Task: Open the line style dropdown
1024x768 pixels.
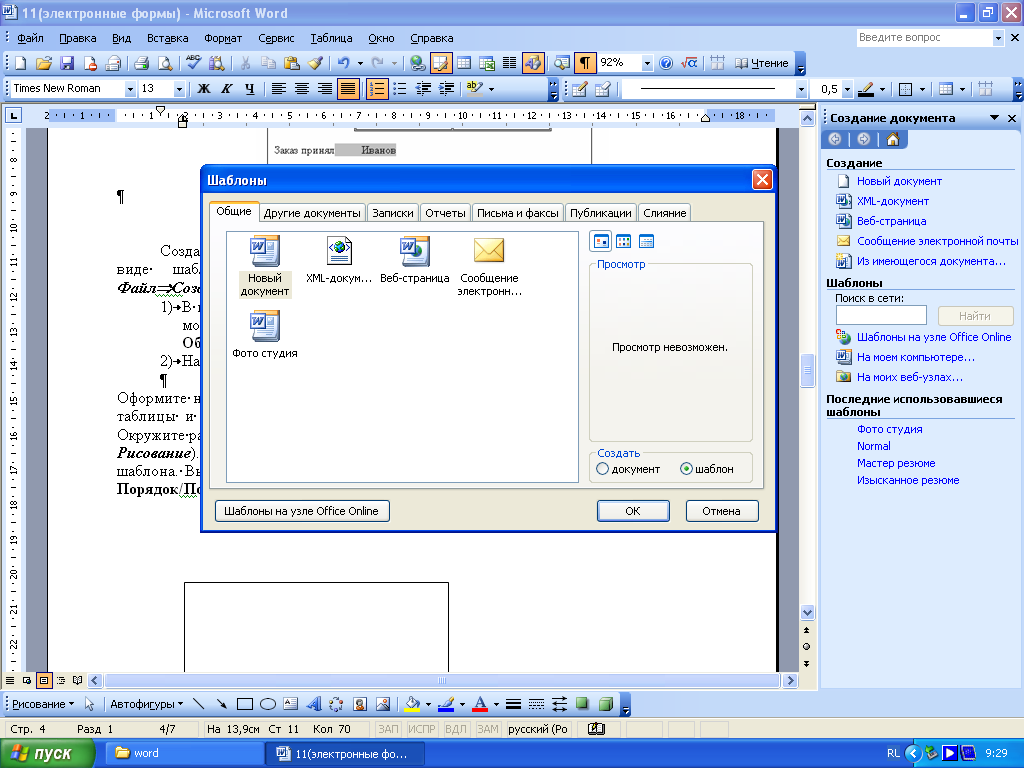Action: (x=801, y=89)
